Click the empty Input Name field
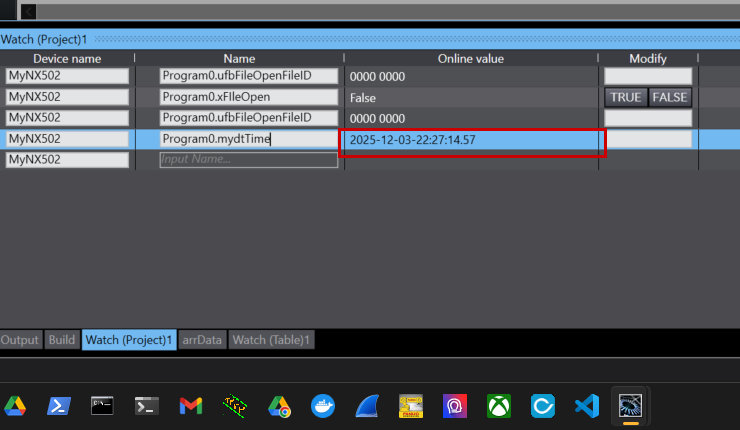Image resolution: width=740 pixels, height=430 pixels. 248,160
